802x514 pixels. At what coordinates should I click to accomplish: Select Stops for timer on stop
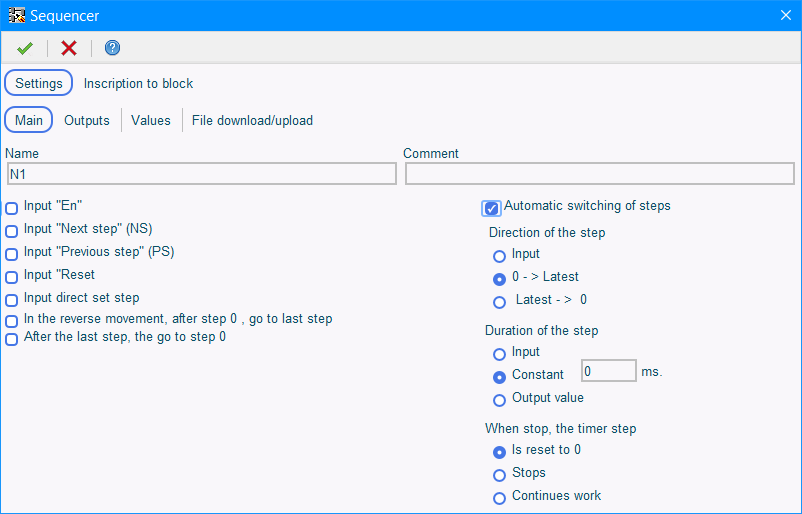[x=499, y=475]
